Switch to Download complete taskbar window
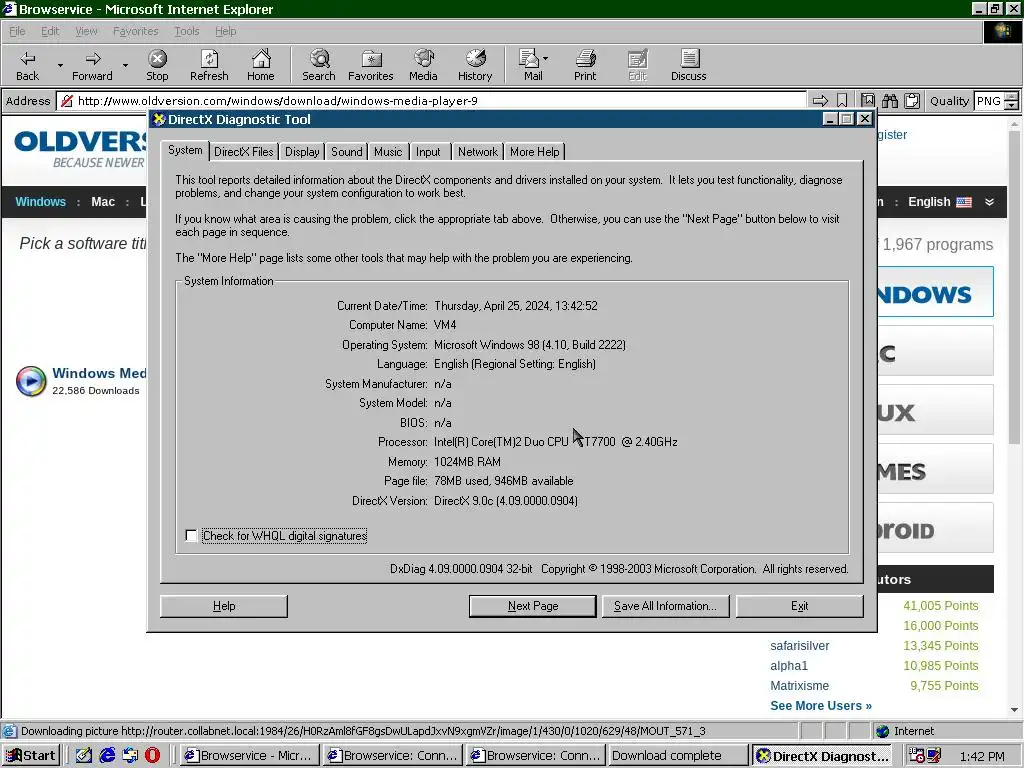The height and width of the screenshot is (768, 1024). click(678, 756)
